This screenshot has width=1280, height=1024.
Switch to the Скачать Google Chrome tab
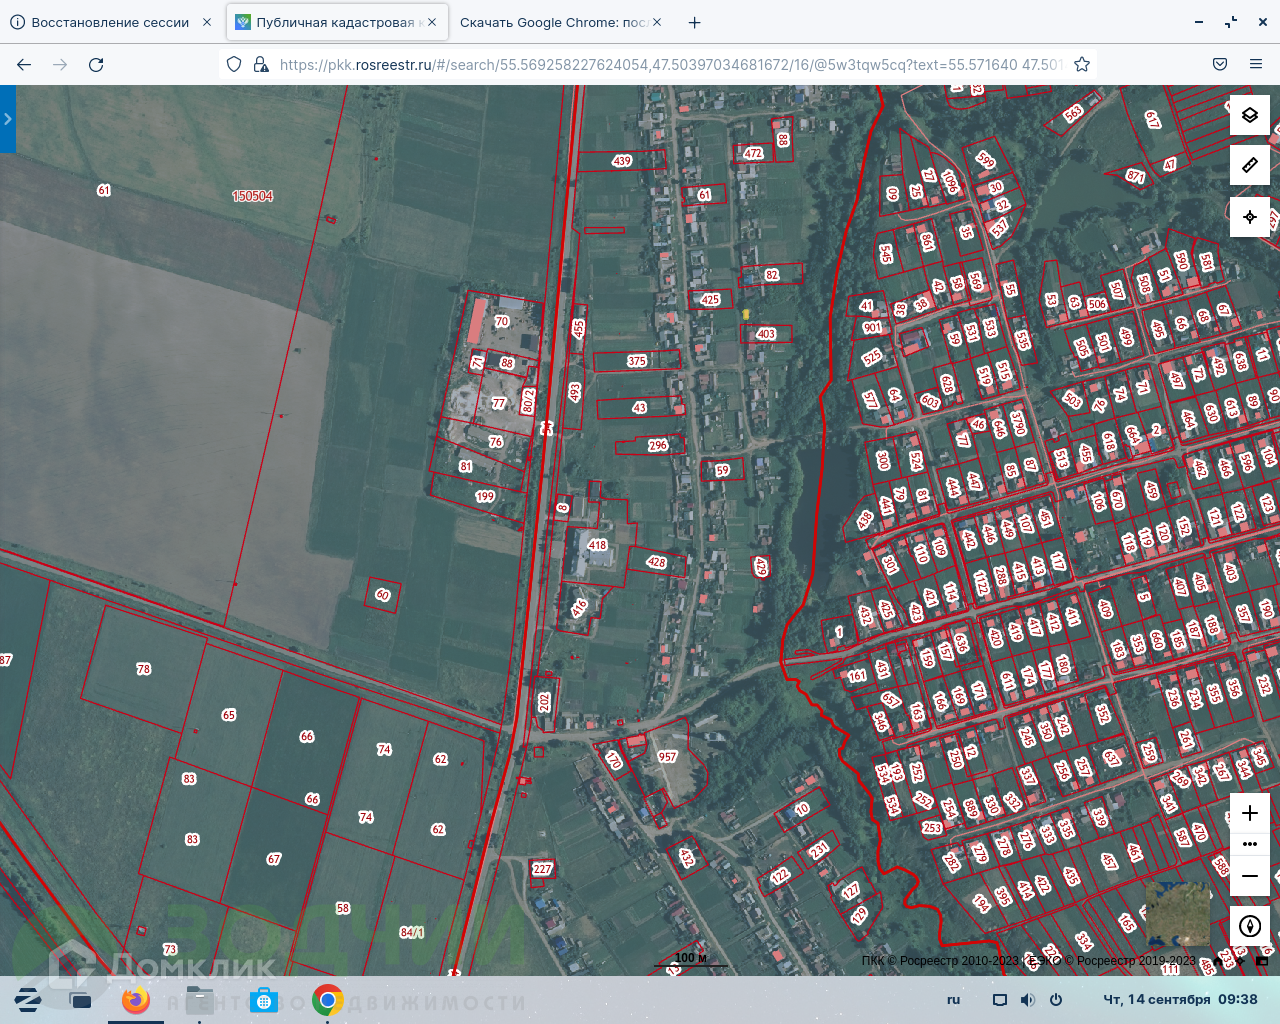tap(553, 22)
